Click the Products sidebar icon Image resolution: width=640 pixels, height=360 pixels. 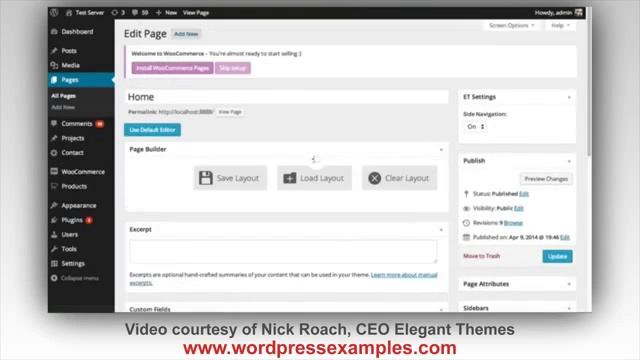54,186
